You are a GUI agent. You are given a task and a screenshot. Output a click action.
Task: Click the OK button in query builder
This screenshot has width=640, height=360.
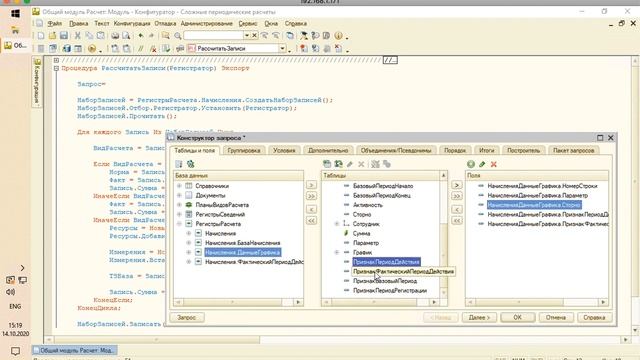518,318
